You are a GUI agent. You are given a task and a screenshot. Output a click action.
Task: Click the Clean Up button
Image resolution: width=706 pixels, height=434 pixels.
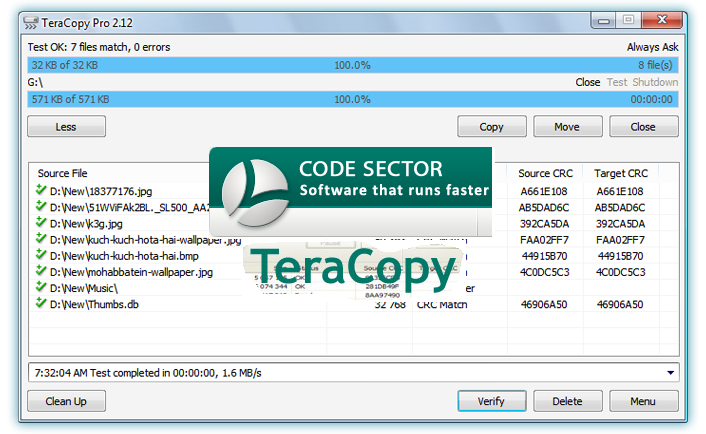[66, 401]
